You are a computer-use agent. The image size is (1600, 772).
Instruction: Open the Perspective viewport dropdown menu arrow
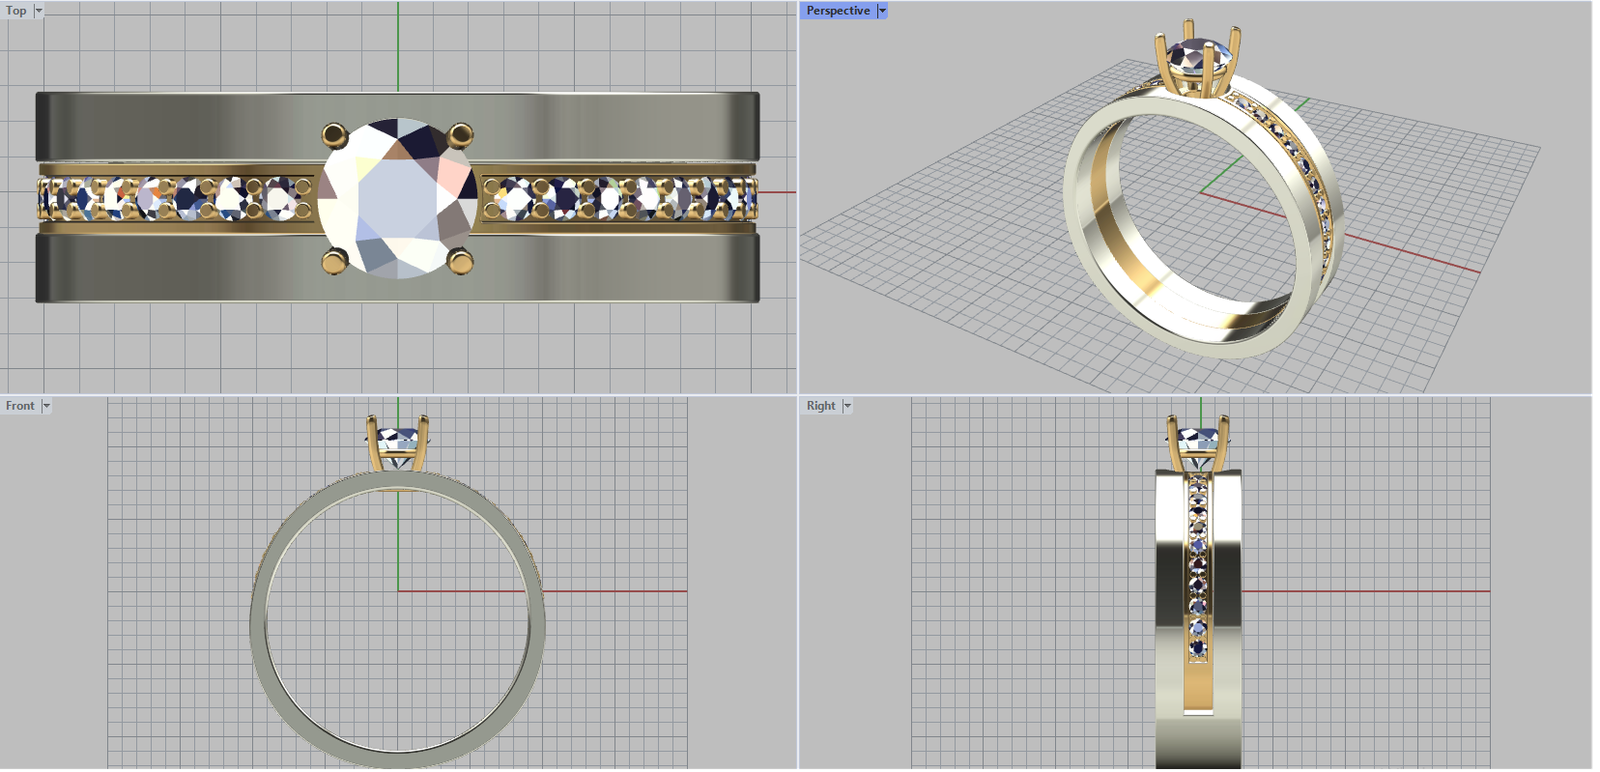[x=882, y=11]
